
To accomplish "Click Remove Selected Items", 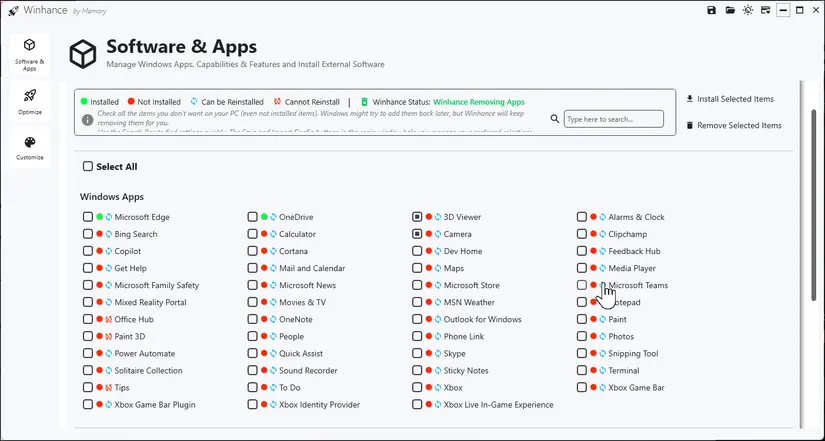I will [733, 125].
